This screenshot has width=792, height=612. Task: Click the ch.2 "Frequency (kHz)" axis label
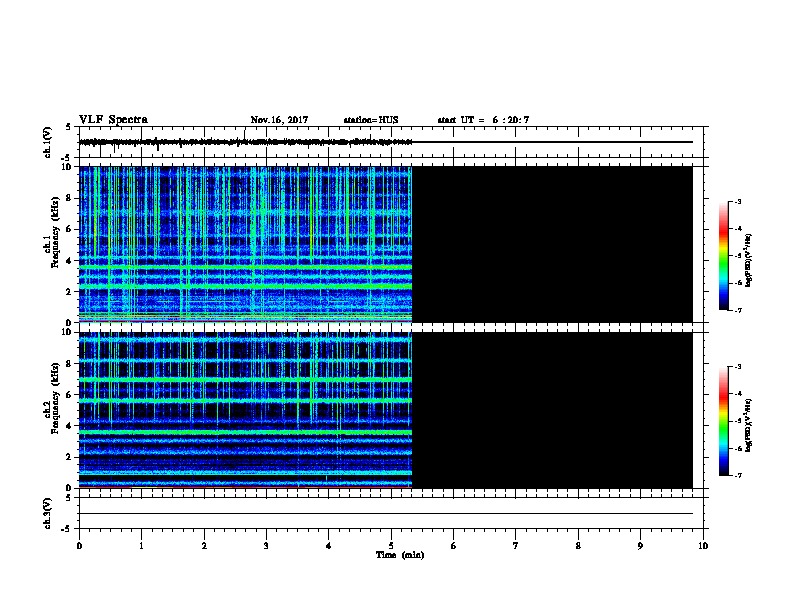[x=55, y=398]
